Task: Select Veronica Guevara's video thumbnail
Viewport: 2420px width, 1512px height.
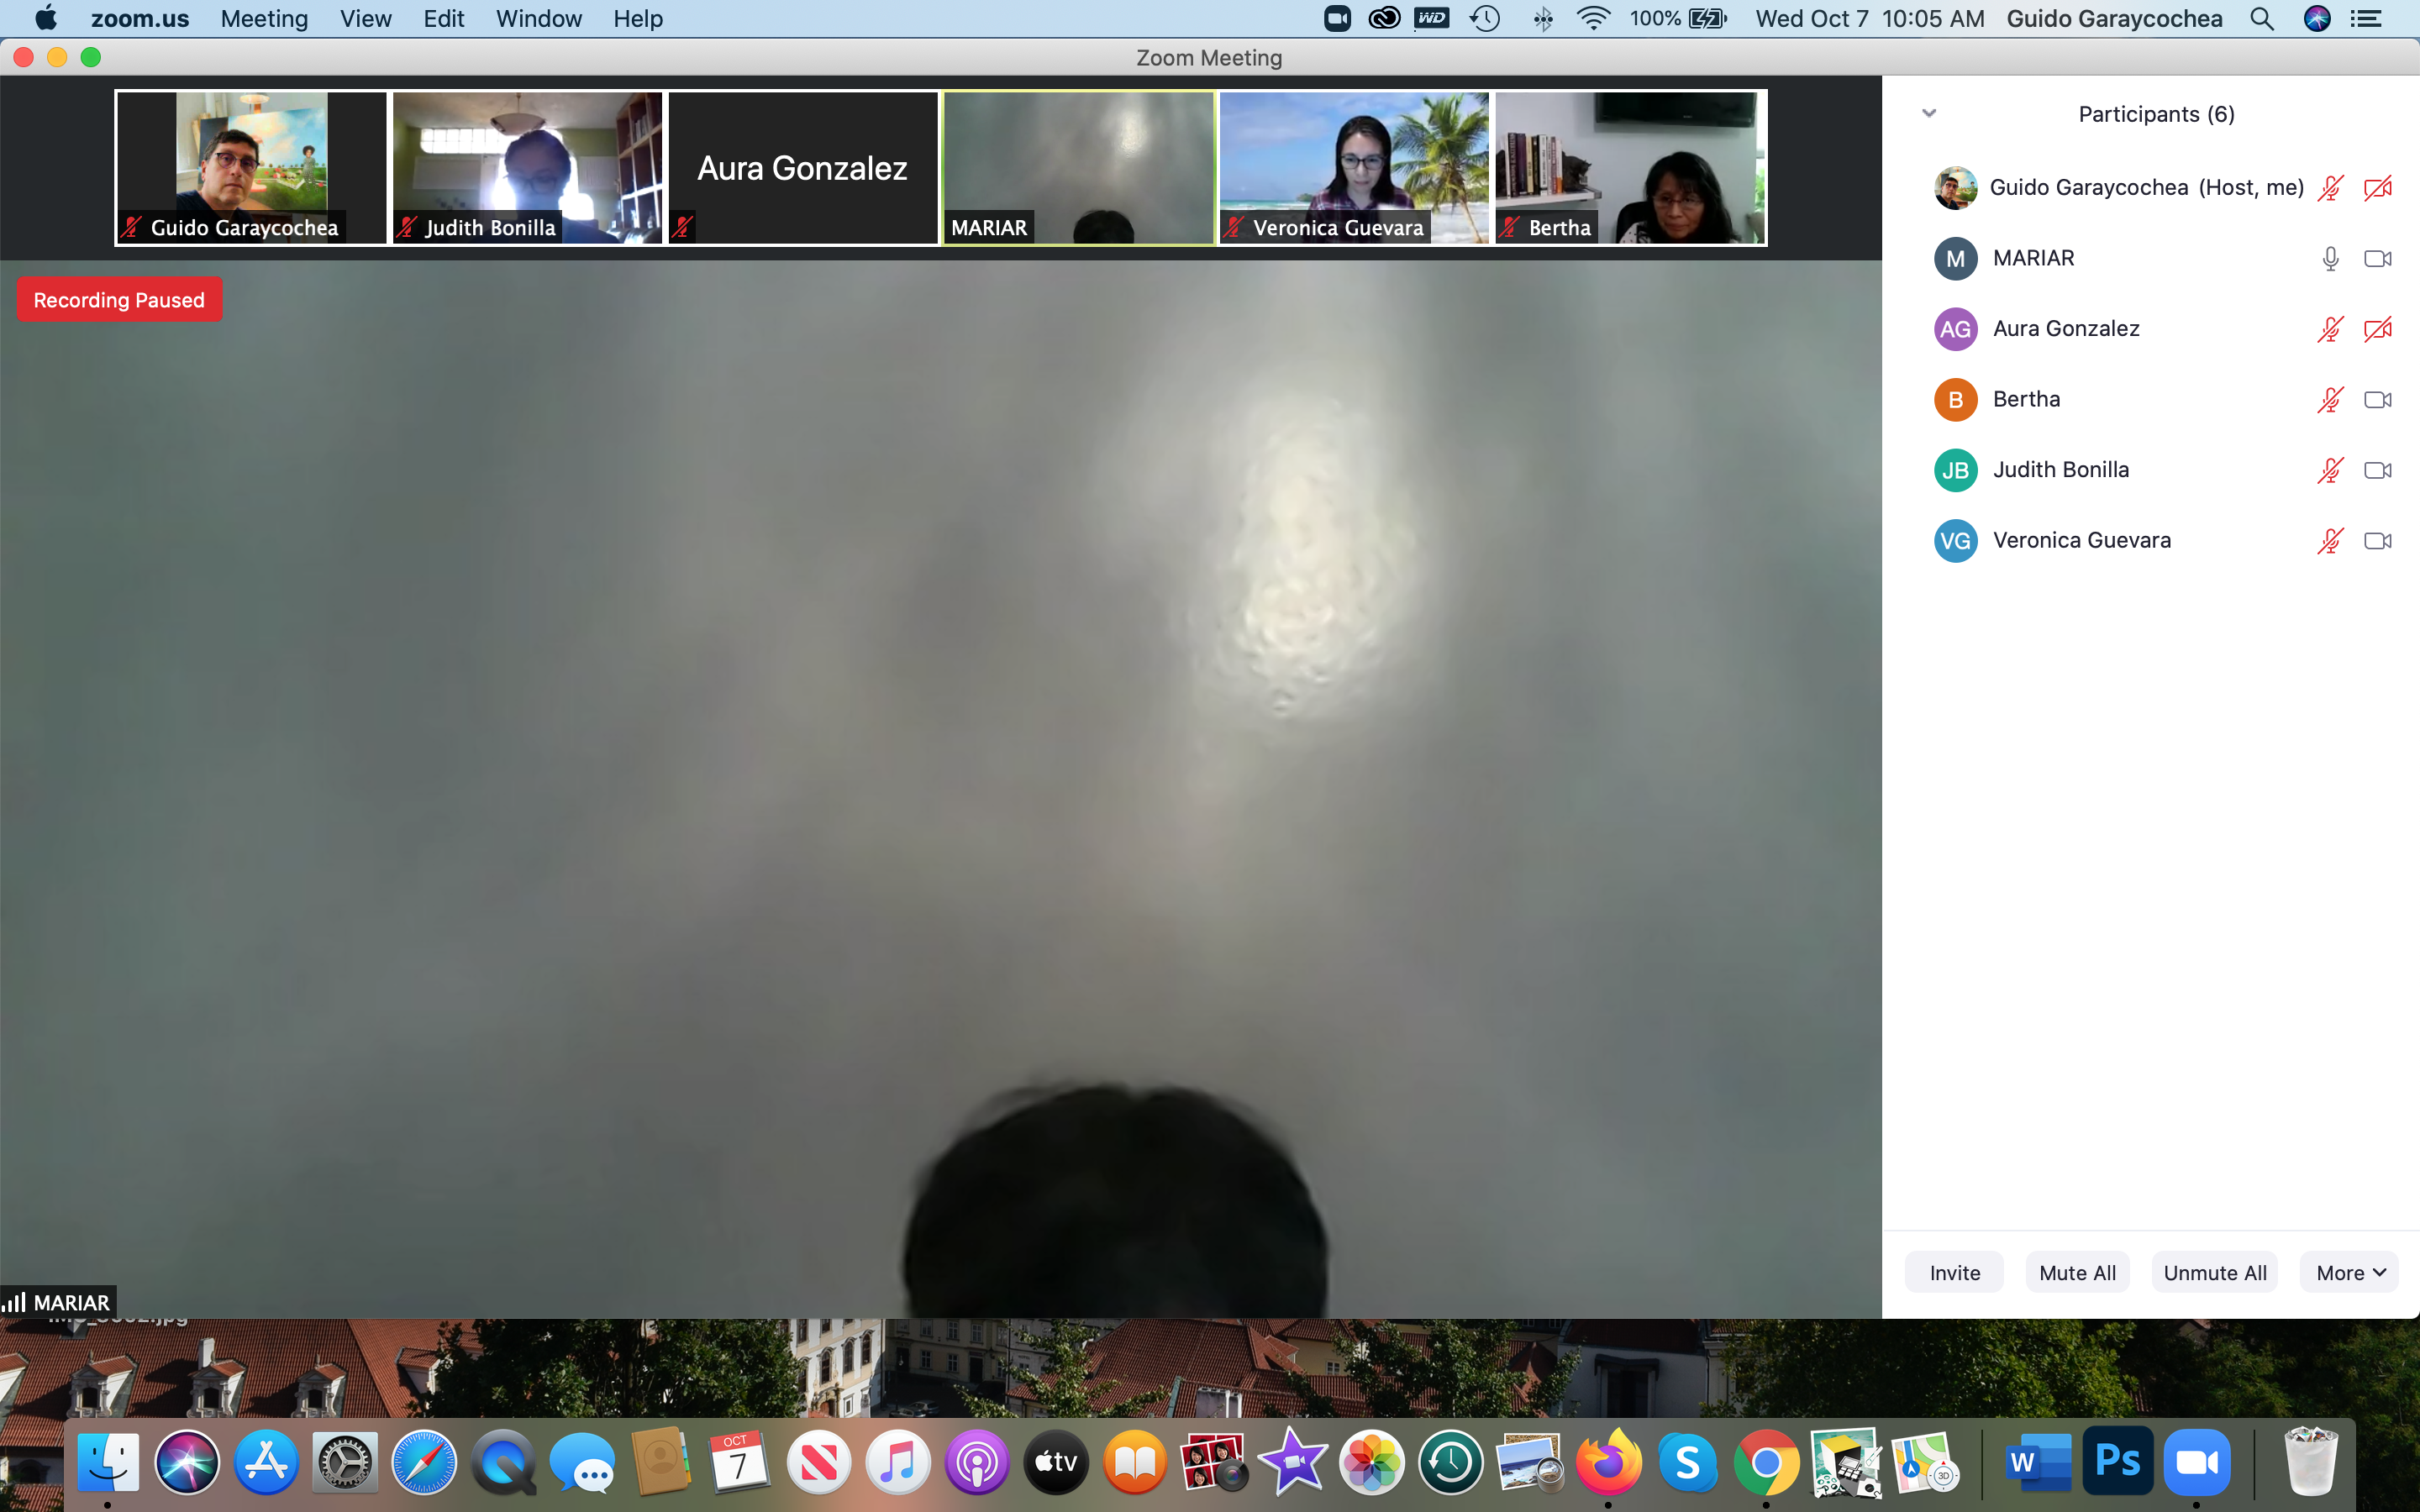Action: coord(1354,167)
